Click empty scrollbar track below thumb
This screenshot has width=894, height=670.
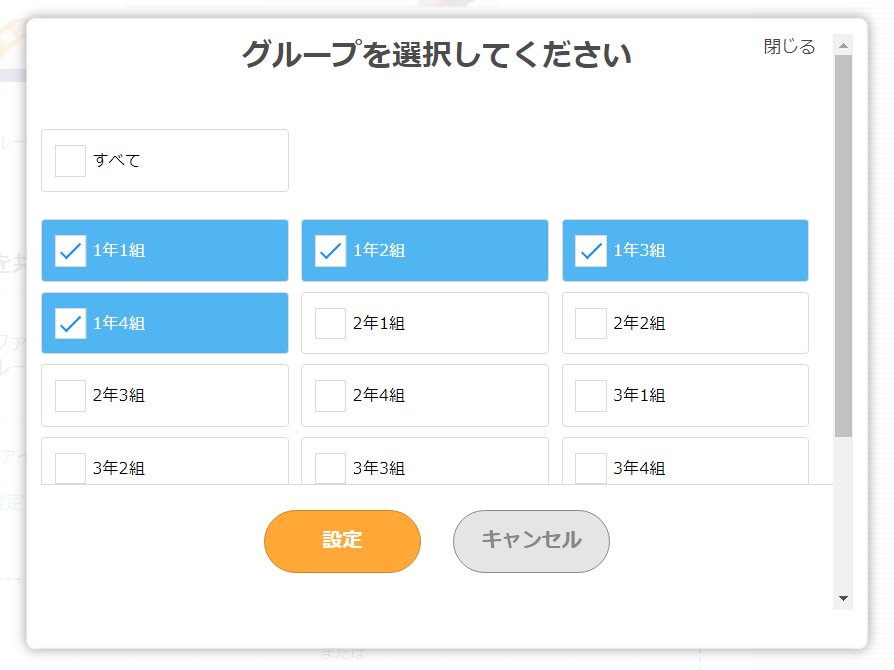point(843,515)
